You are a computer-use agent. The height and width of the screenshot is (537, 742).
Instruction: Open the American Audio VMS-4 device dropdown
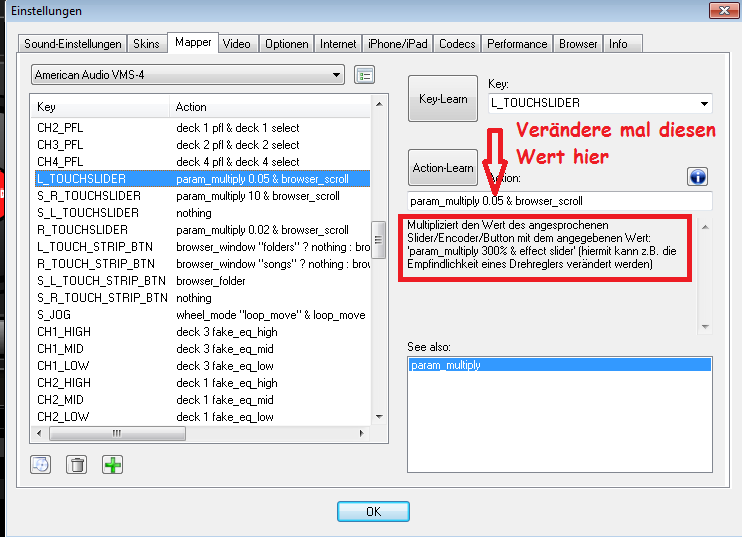187,75
